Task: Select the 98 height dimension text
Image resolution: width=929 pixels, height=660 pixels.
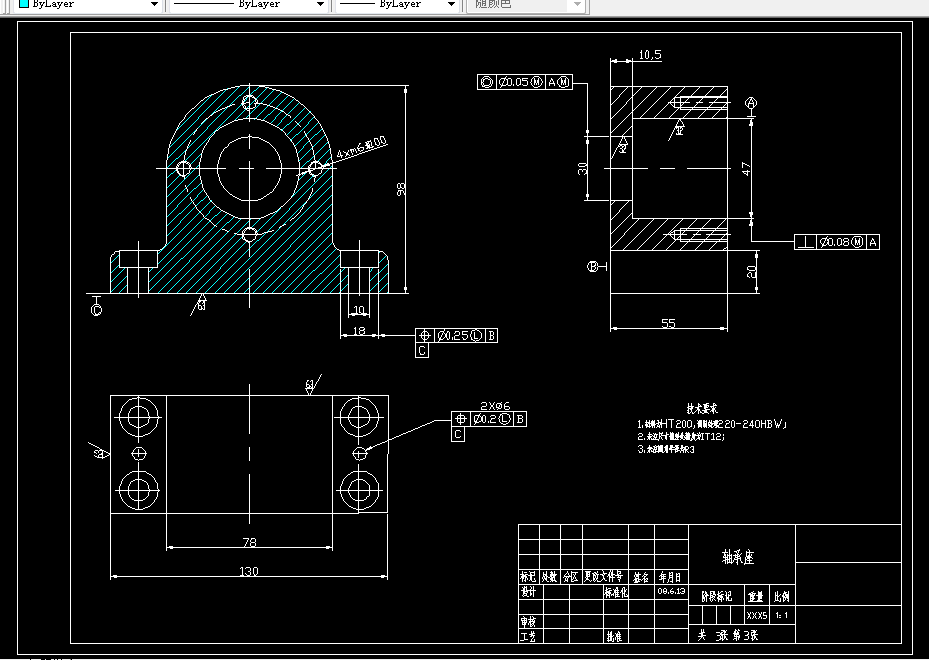Action: 402,189
